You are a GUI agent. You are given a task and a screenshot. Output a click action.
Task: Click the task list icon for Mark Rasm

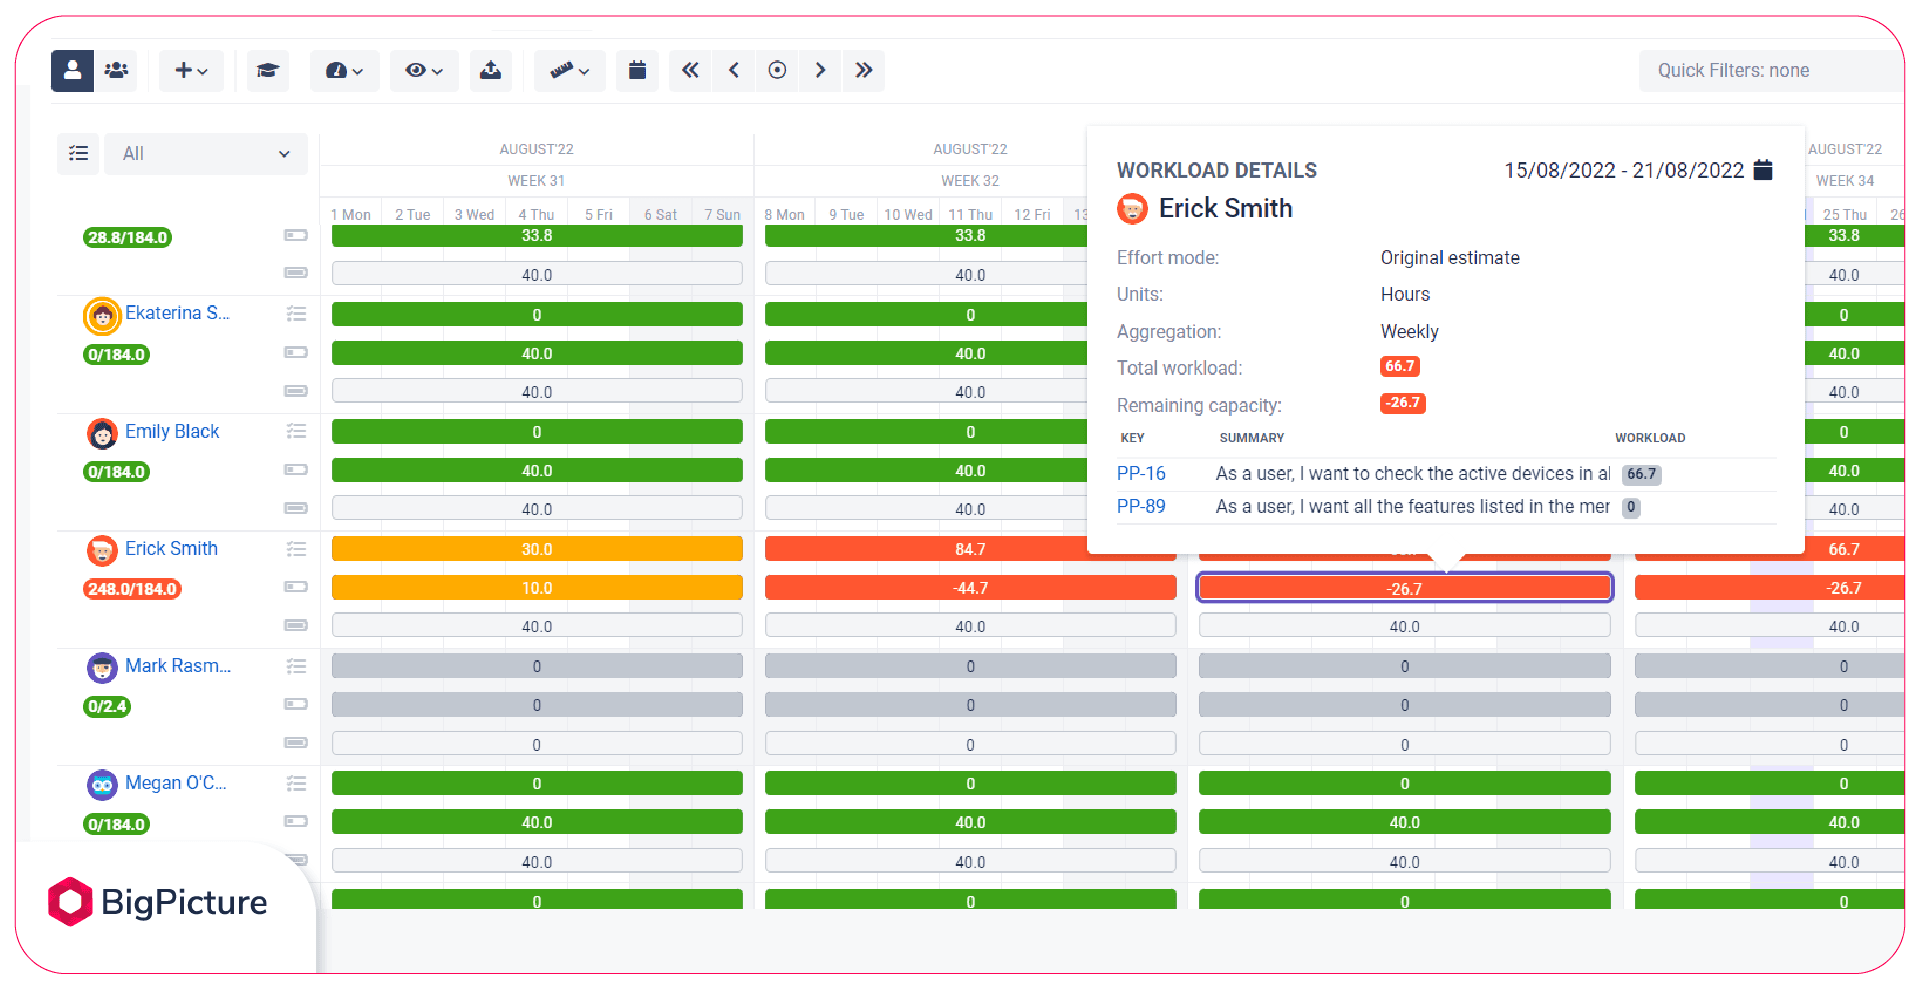point(296,666)
